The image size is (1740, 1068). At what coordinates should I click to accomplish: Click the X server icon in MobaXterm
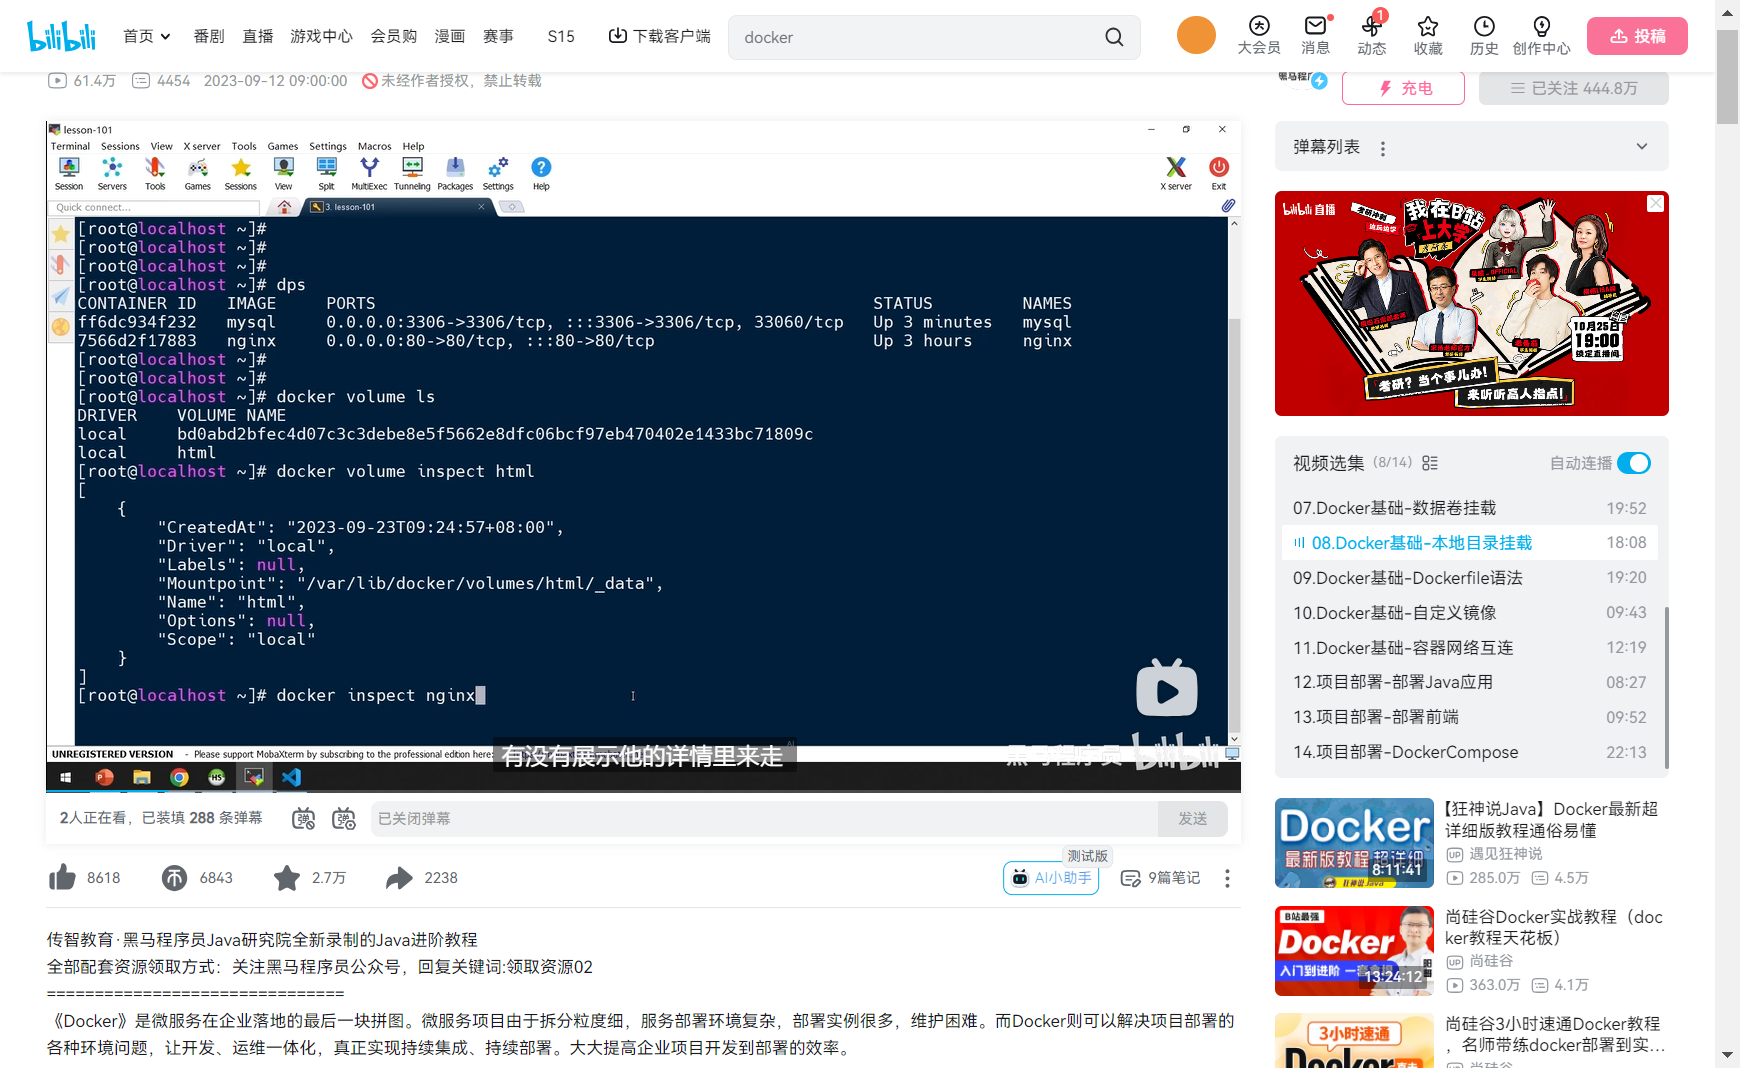pos(1175,172)
